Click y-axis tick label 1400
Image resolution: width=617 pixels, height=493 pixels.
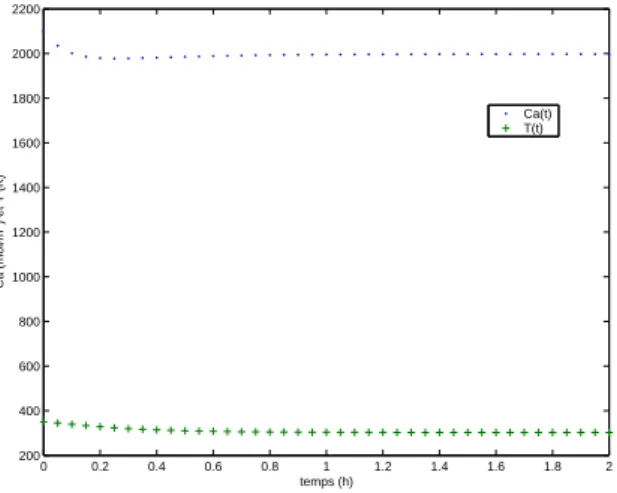[26, 188]
